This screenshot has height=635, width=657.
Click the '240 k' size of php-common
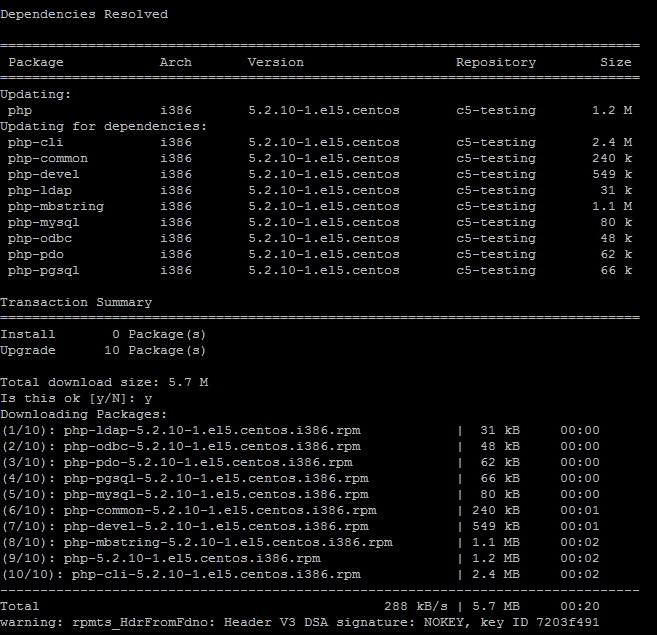click(612, 158)
